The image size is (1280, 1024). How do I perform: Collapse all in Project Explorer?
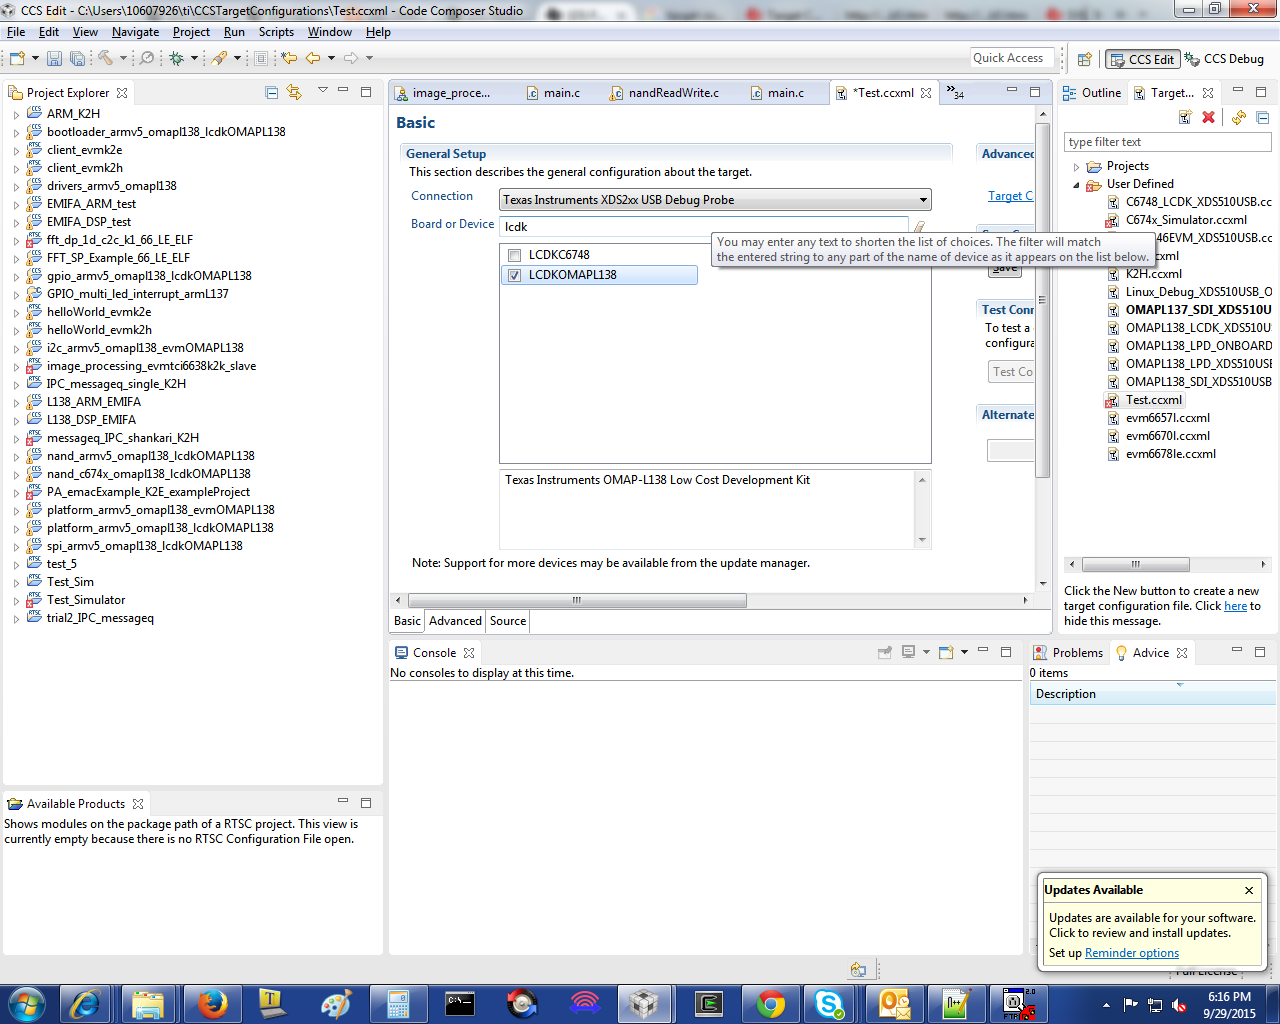click(271, 92)
